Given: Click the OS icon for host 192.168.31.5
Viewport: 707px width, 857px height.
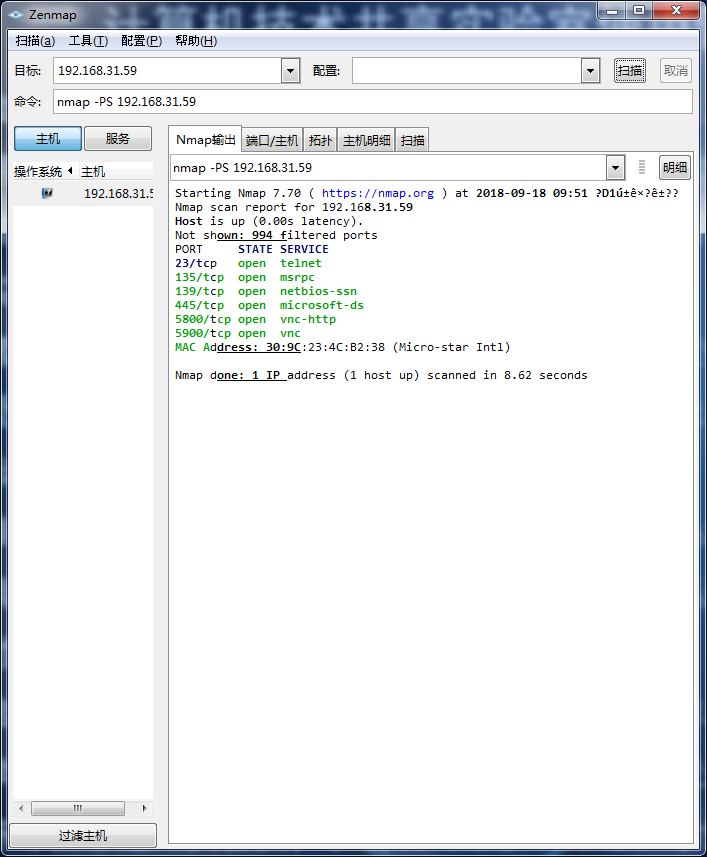Looking at the screenshot, I should pyautogui.click(x=47, y=193).
